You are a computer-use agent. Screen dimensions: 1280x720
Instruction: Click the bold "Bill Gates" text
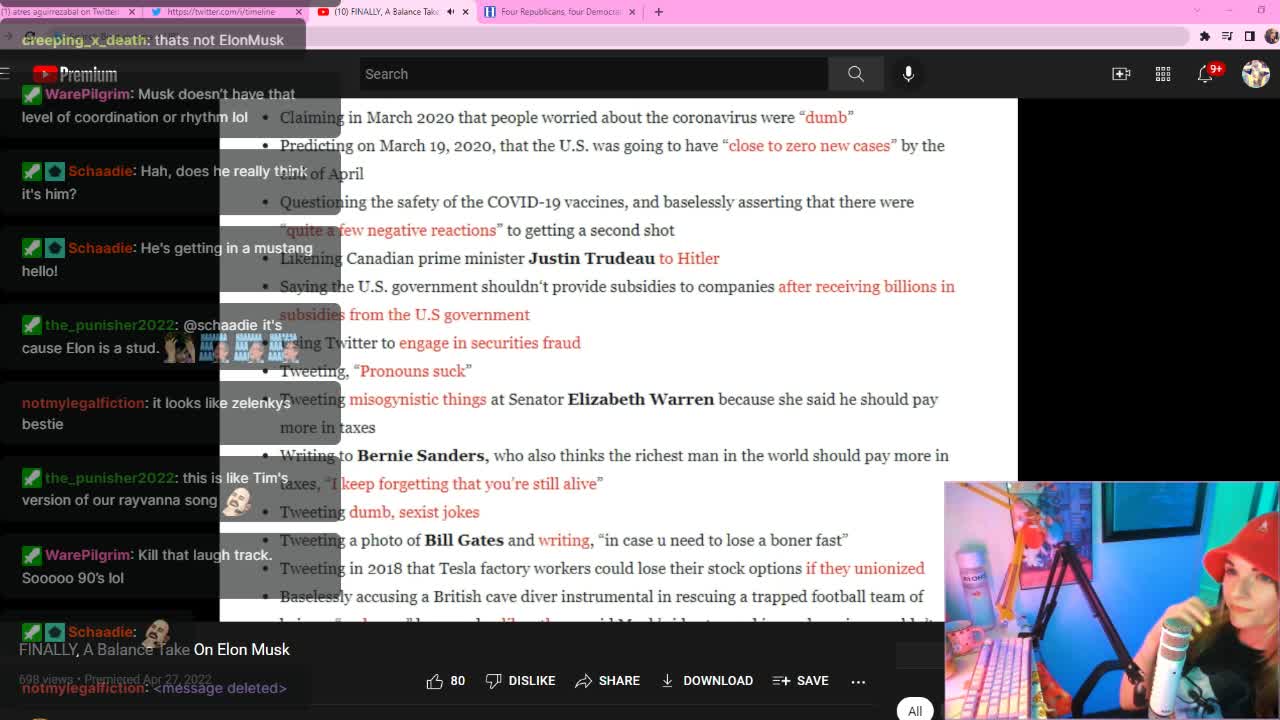coord(464,540)
